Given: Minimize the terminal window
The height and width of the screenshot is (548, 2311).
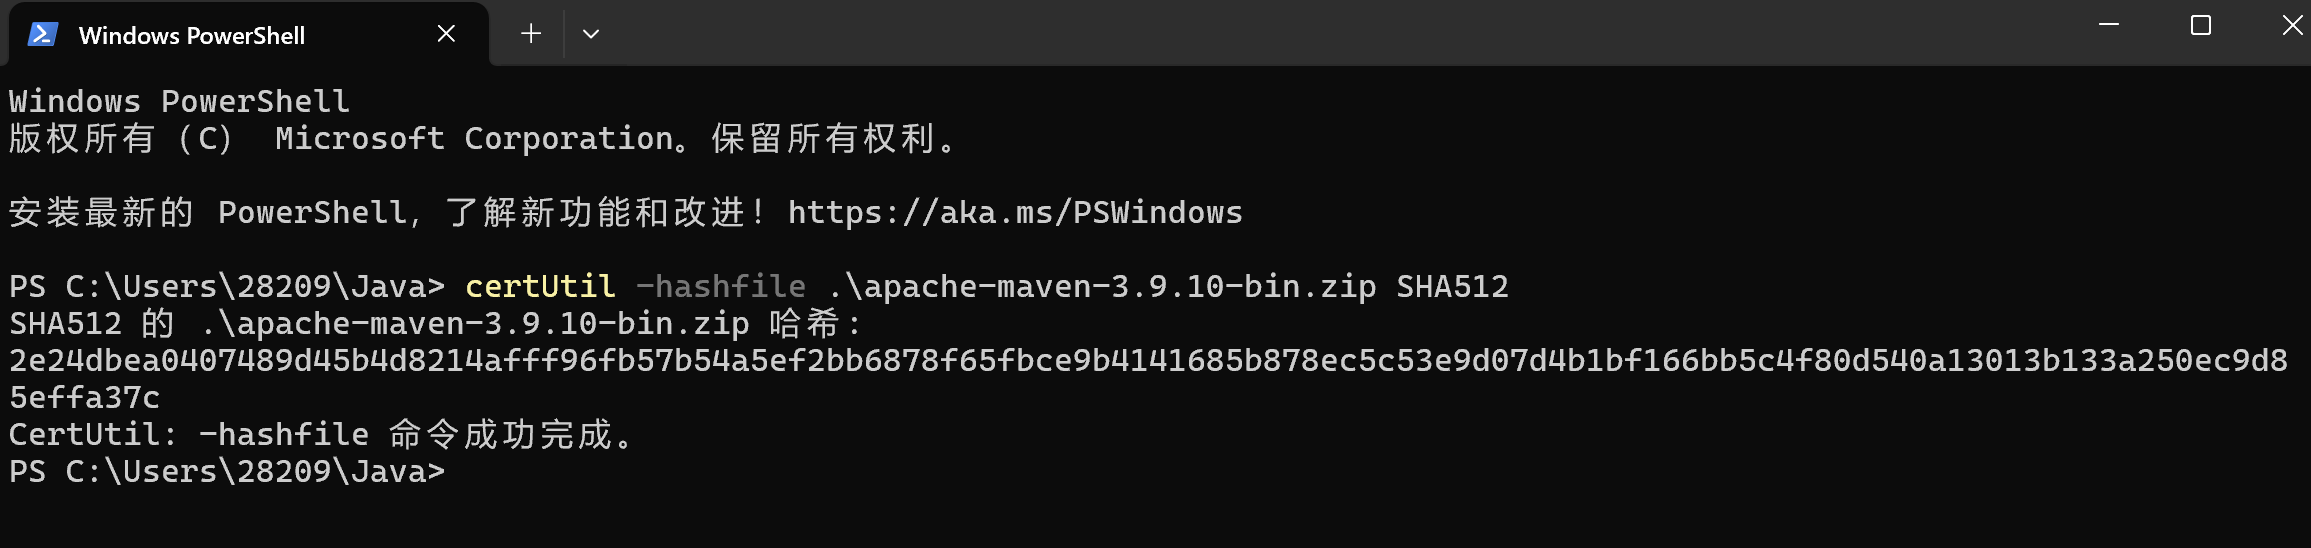Looking at the screenshot, I should click(x=2109, y=25).
